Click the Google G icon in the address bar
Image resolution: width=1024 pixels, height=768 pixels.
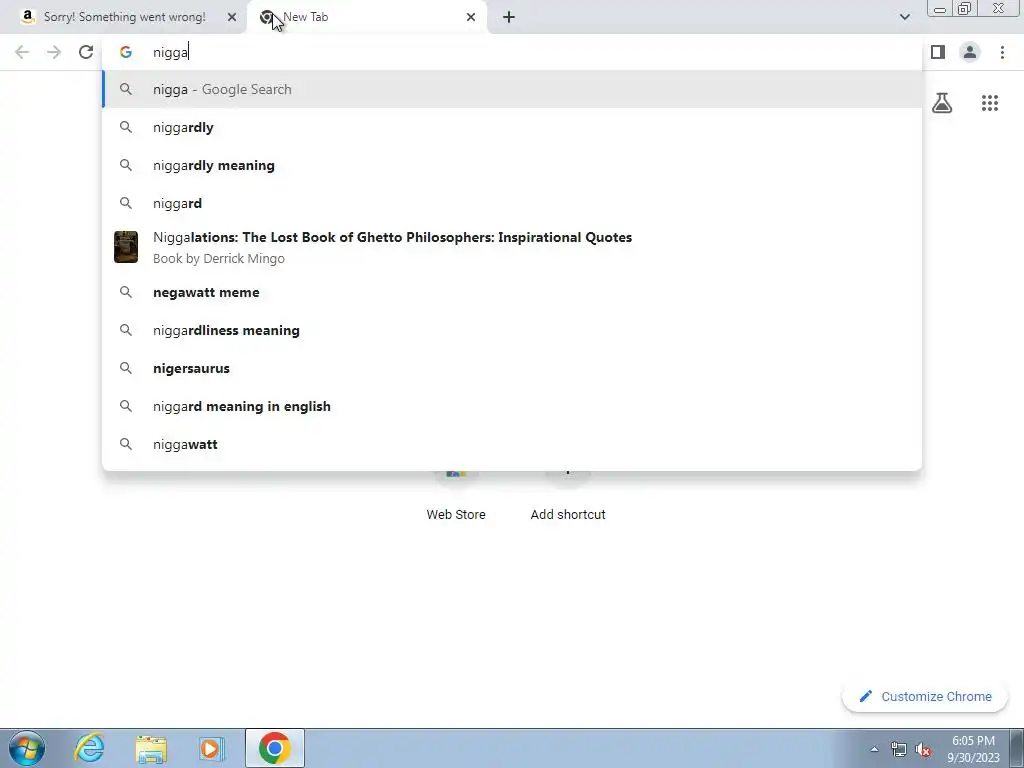[125, 52]
